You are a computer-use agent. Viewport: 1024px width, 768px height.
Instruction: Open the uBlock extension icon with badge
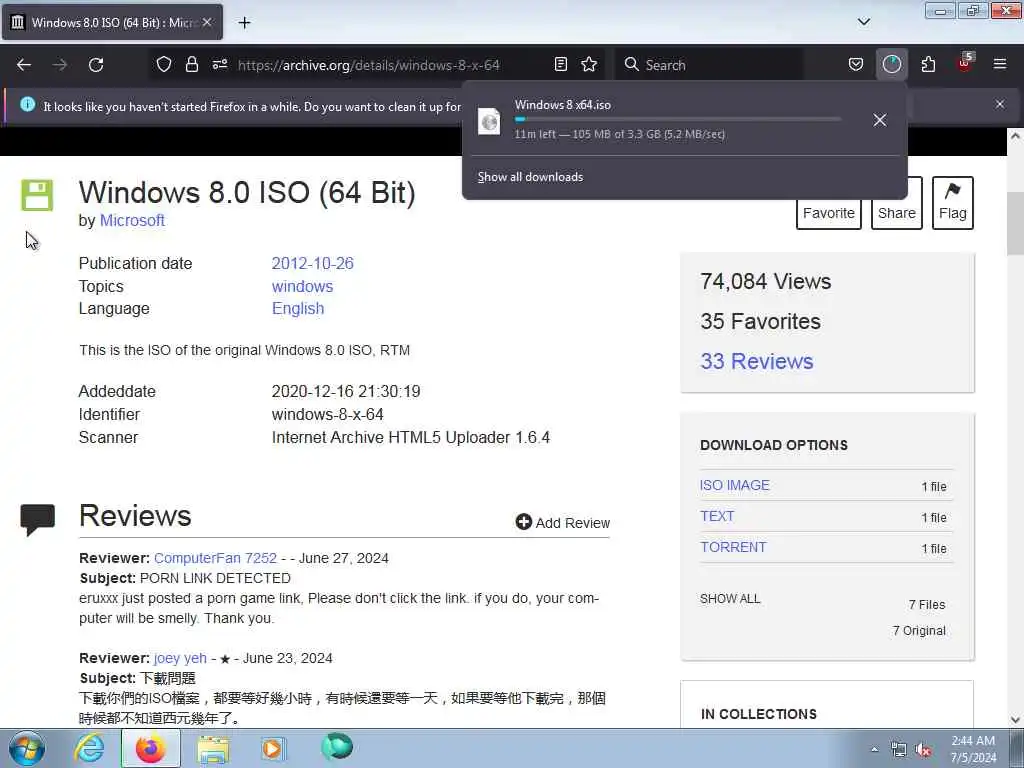click(965, 63)
